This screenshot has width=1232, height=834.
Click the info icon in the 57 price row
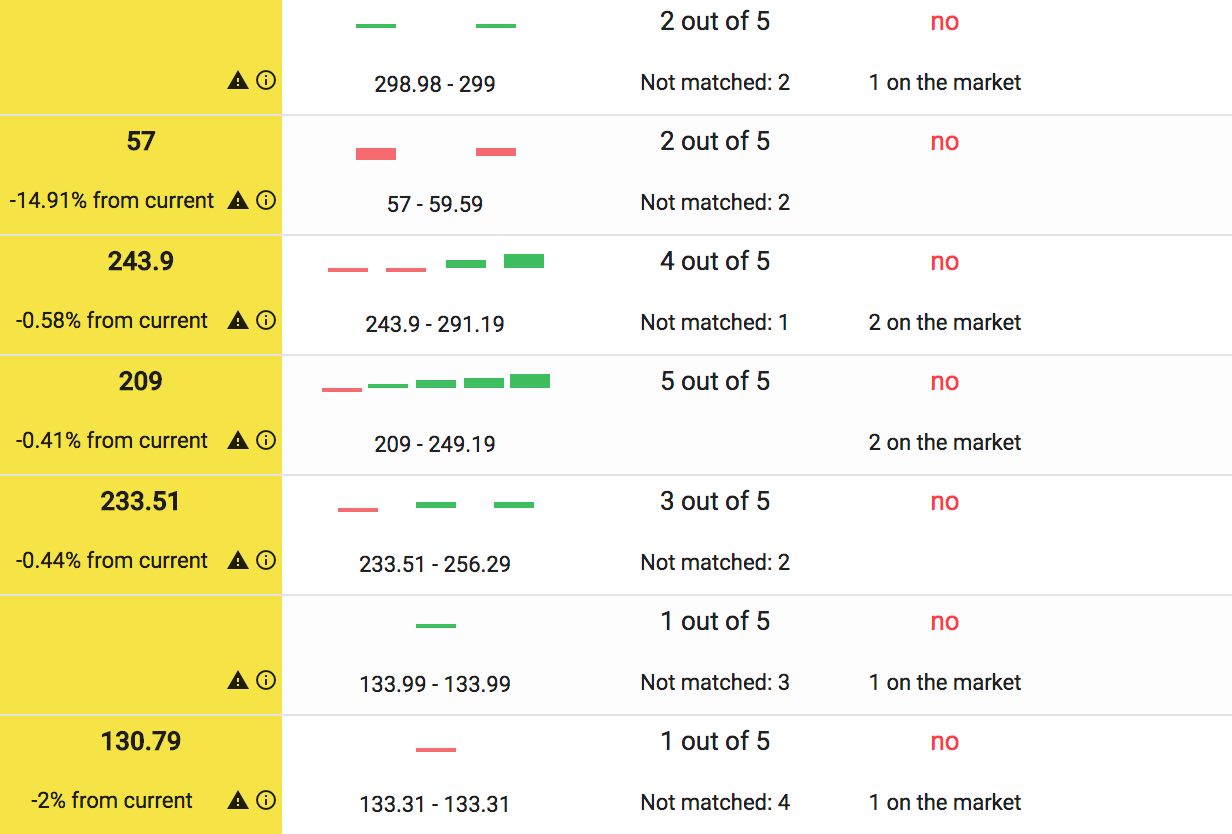tap(266, 200)
